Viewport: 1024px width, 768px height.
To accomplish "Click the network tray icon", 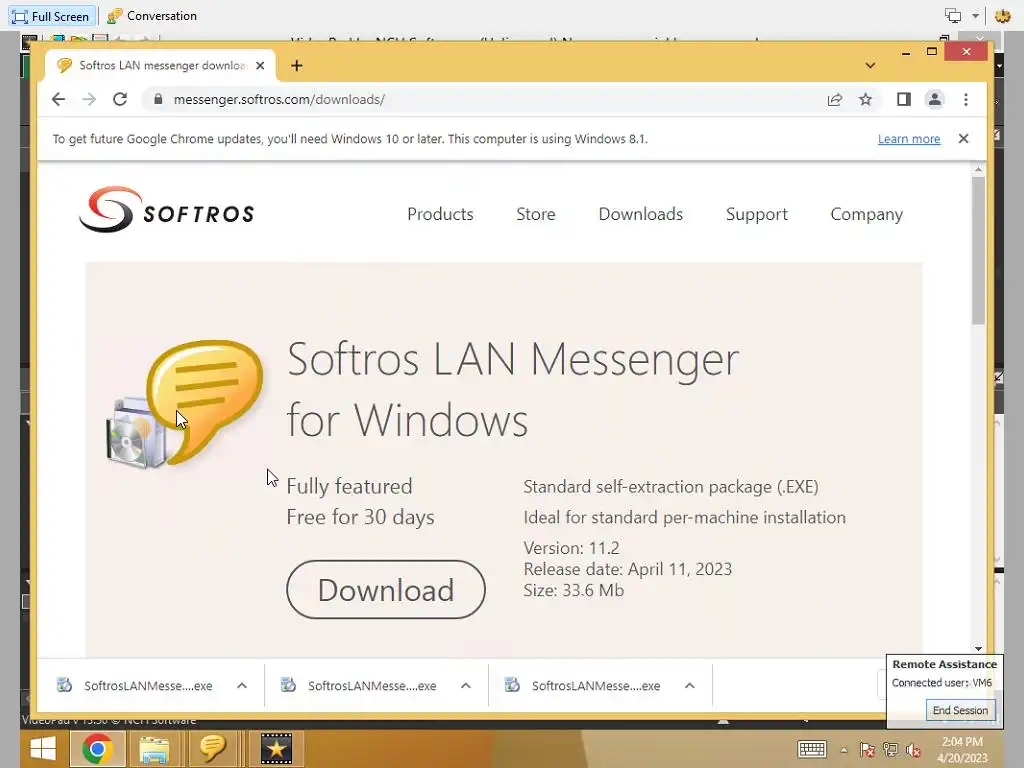I will coord(890,750).
